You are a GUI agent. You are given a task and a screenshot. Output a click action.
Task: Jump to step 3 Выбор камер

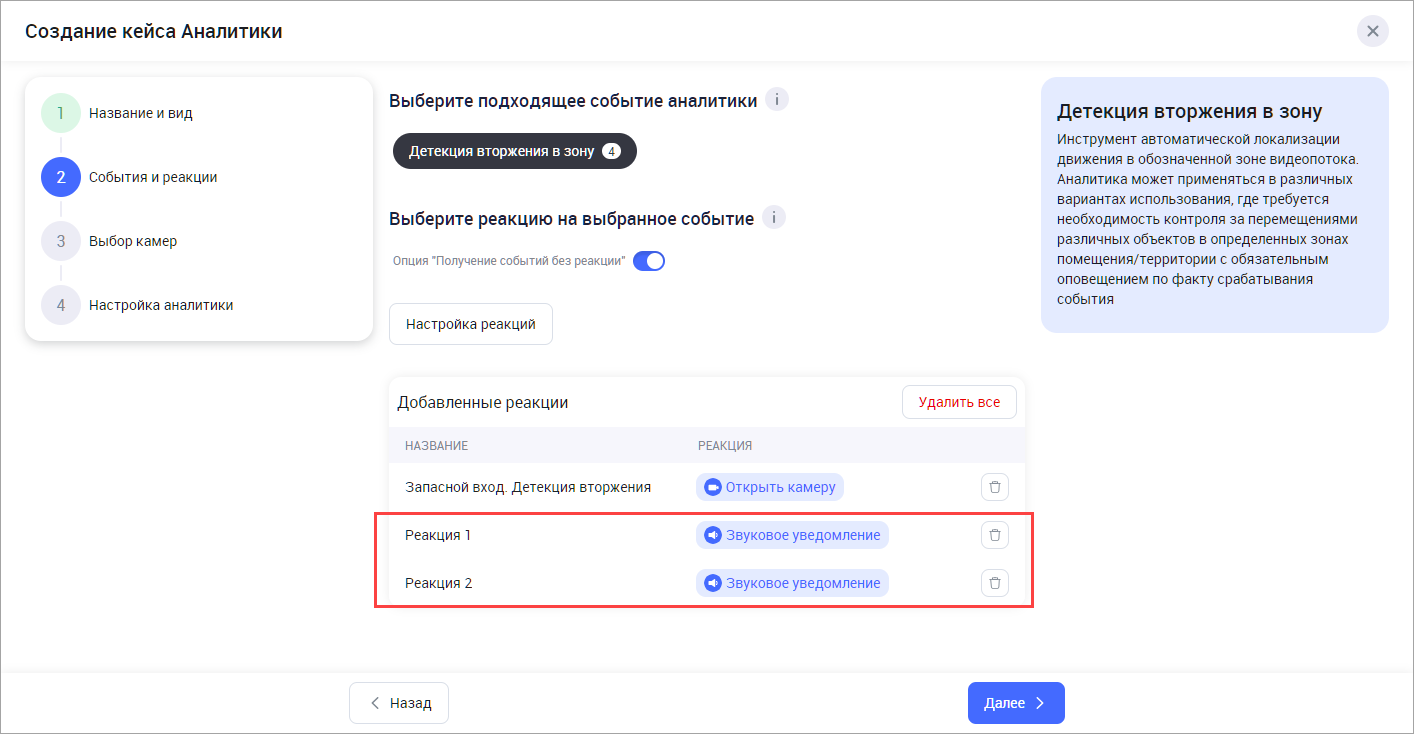click(132, 241)
